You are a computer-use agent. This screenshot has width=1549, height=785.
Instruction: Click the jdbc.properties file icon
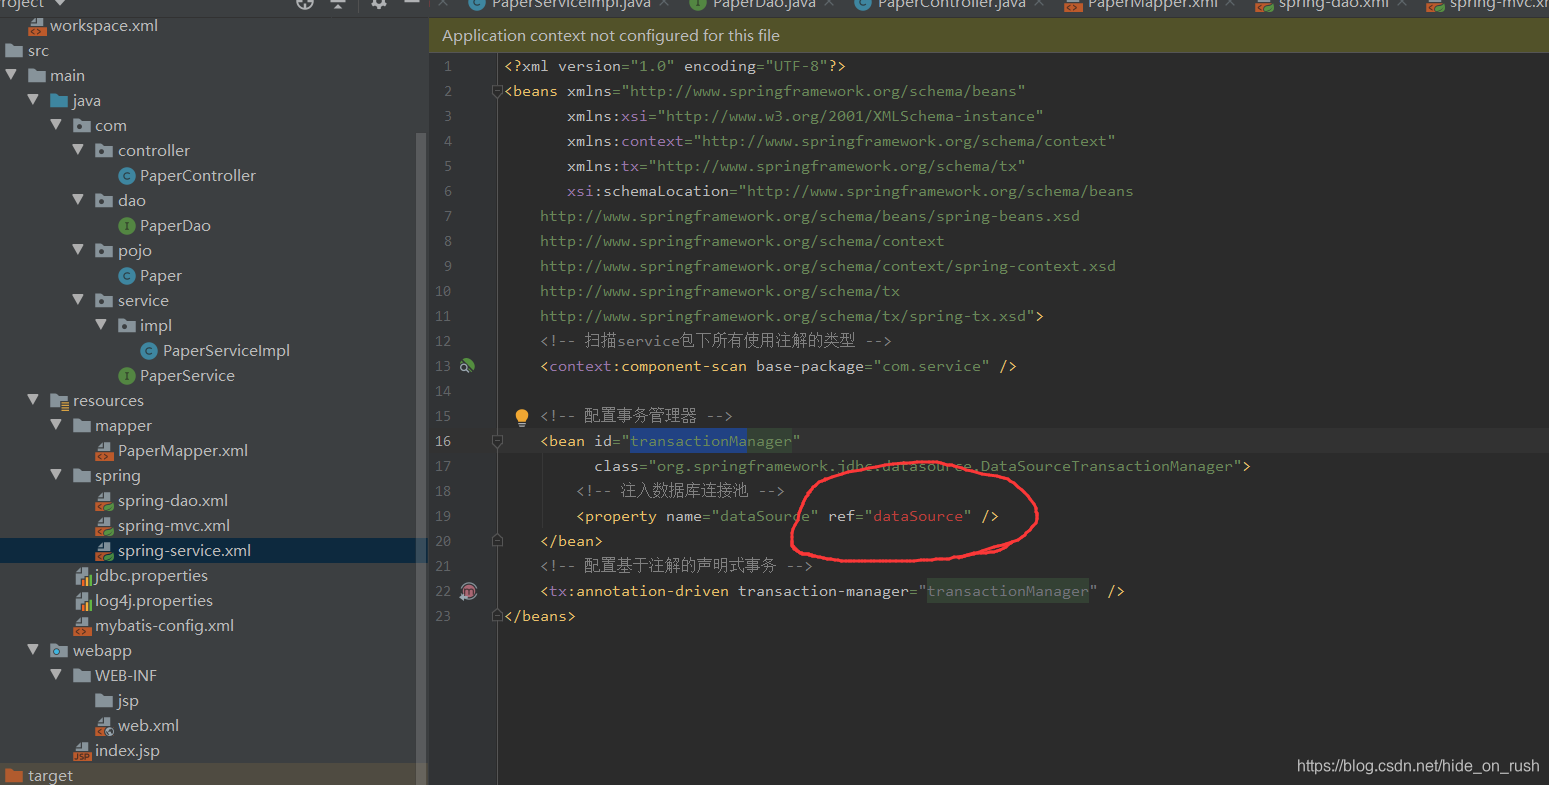click(83, 576)
